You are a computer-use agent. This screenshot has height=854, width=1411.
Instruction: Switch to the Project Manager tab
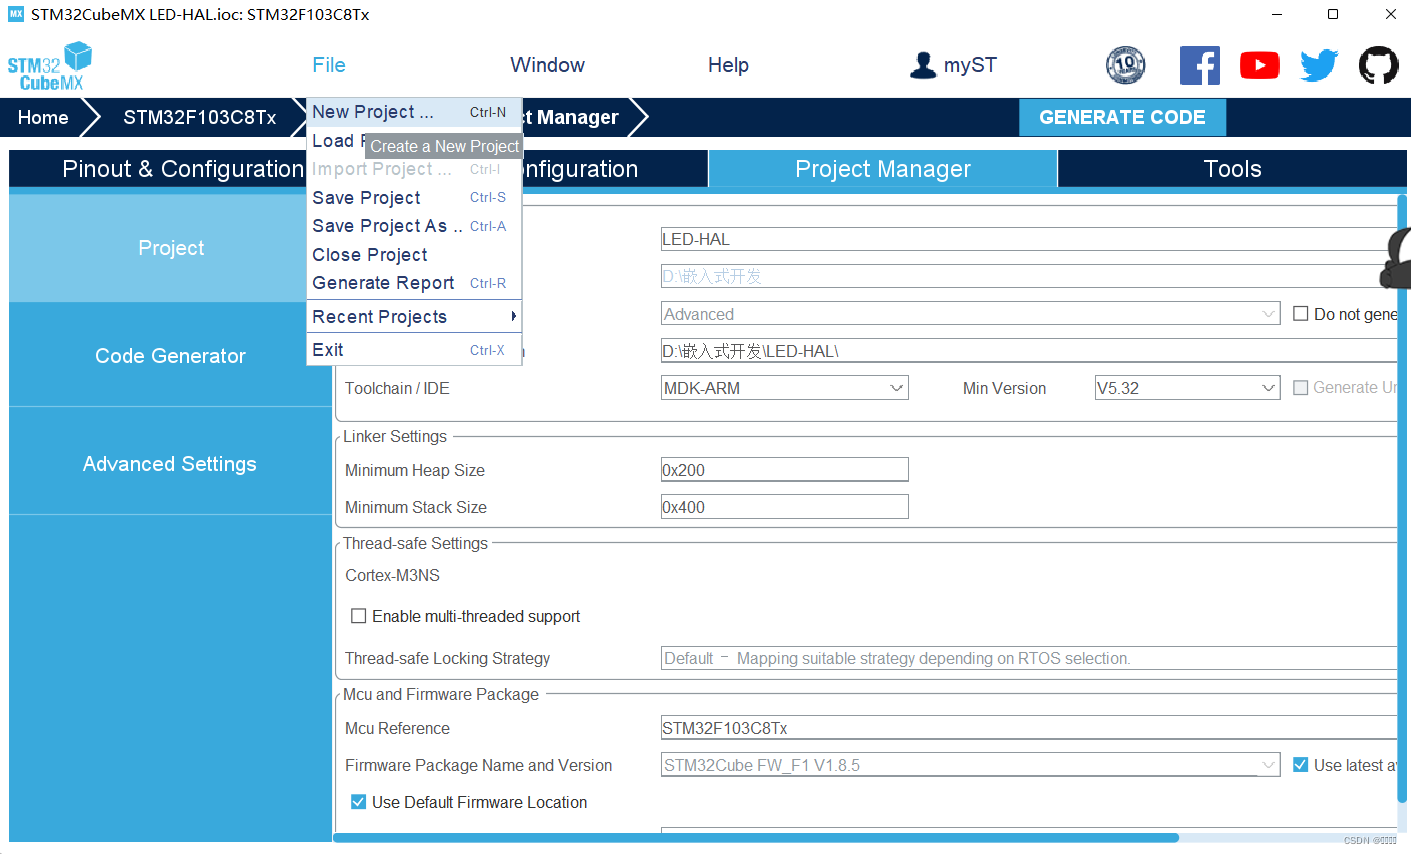[883, 169]
